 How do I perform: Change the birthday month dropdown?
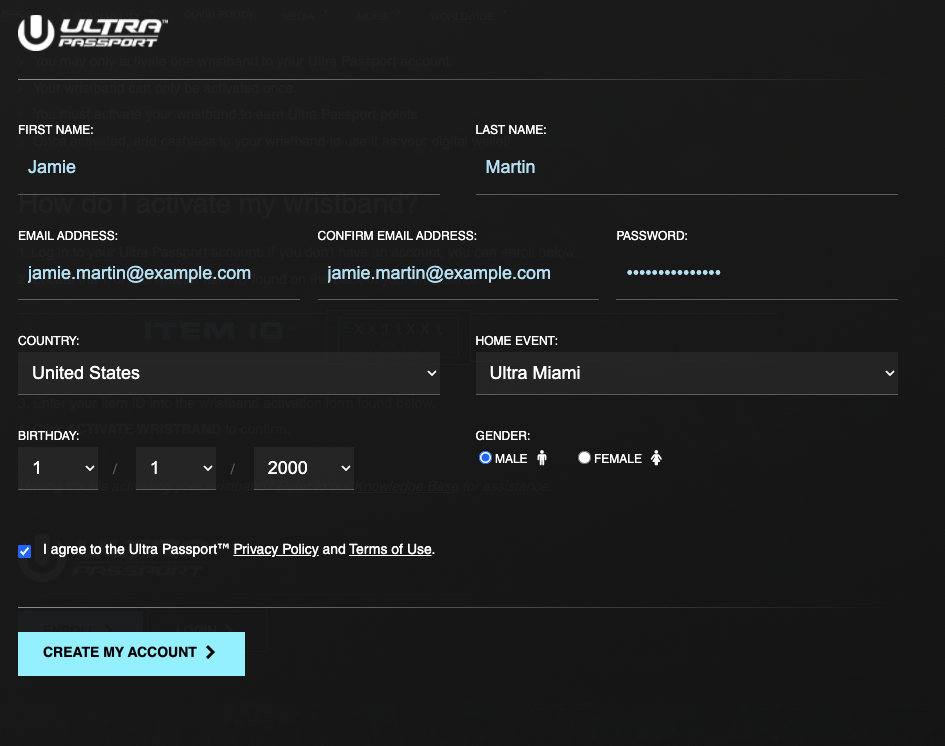pyautogui.click(x=58, y=468)
